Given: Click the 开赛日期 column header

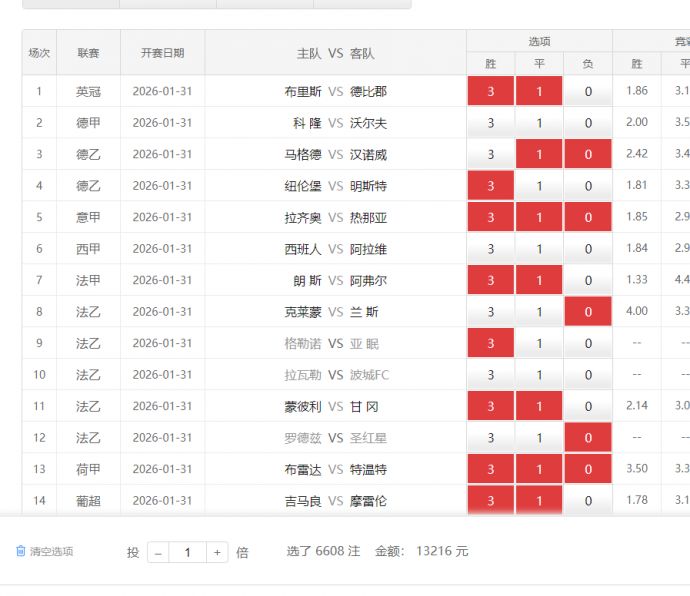Looking at the screenshot, I should click(x=162, y=53).
